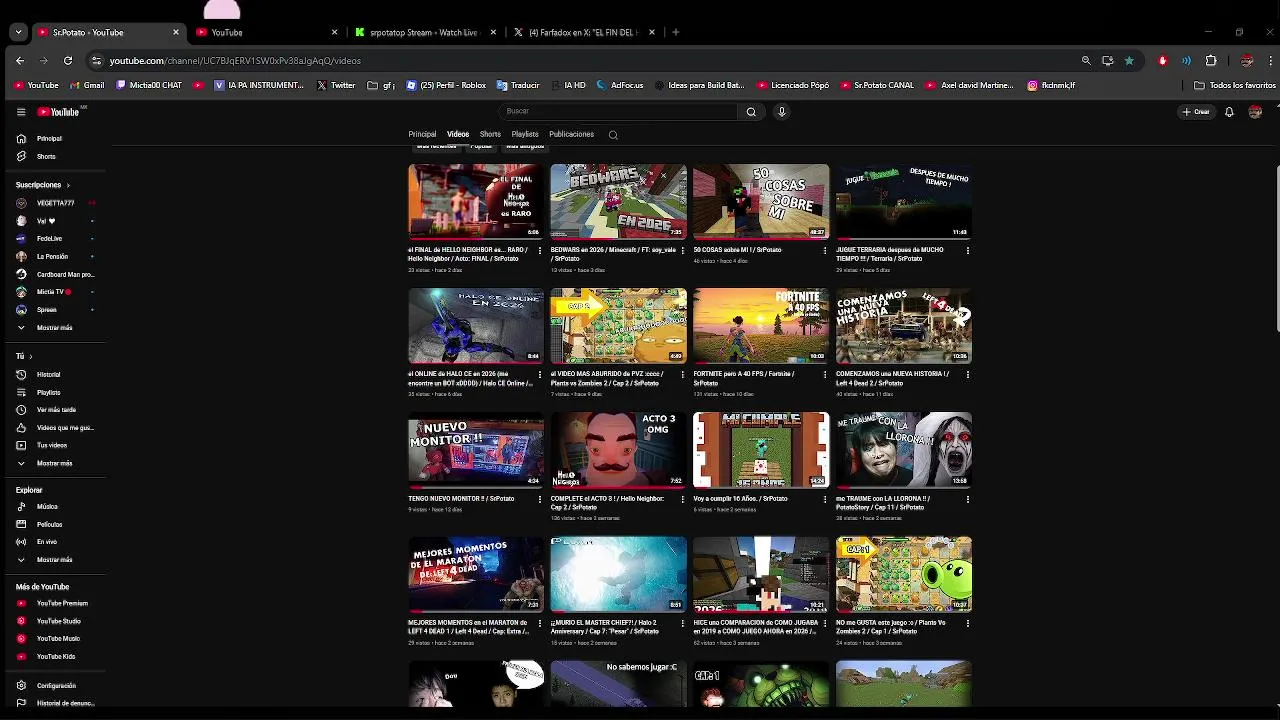The image size is (1280, 720).
Task: Open Música under Explorar
Action: [x=47, y=507]
